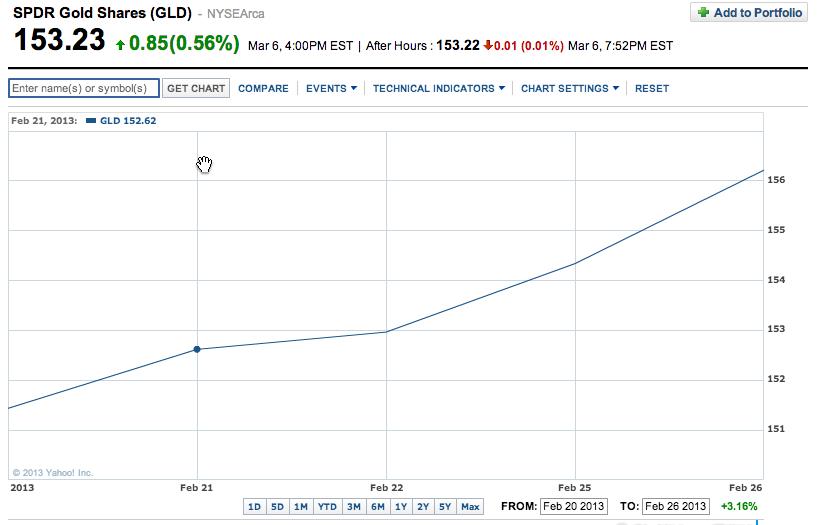This screenshot has width=821, height=525.
Task: Click the blue GLD legend color swatch
Action: [x=91, y=121]
